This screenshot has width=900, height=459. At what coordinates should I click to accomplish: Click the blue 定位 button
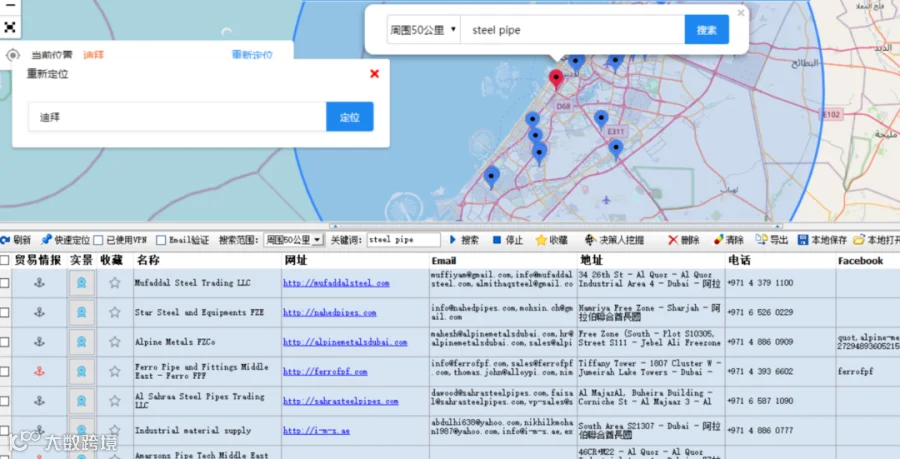pos(350,117)
